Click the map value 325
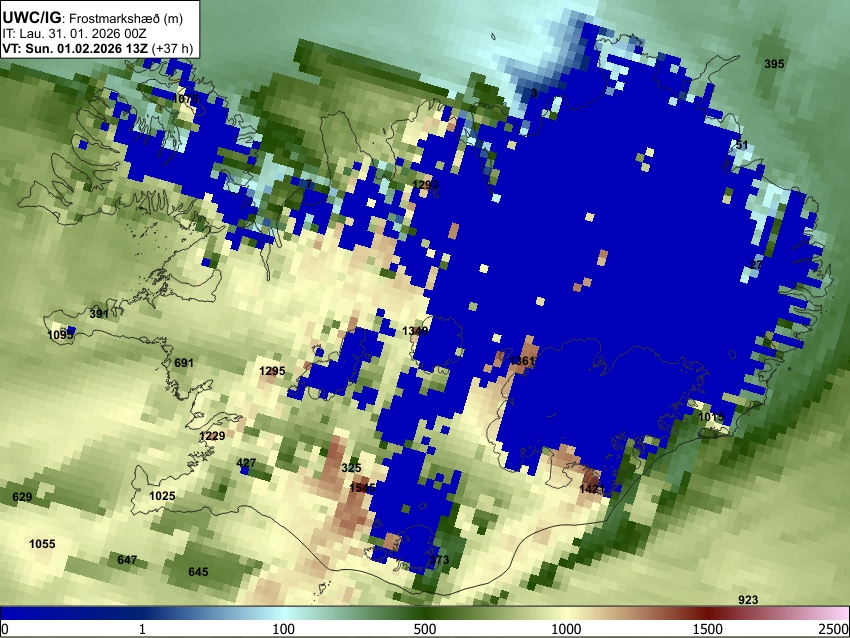850x638 pixels. click(351, 468)
